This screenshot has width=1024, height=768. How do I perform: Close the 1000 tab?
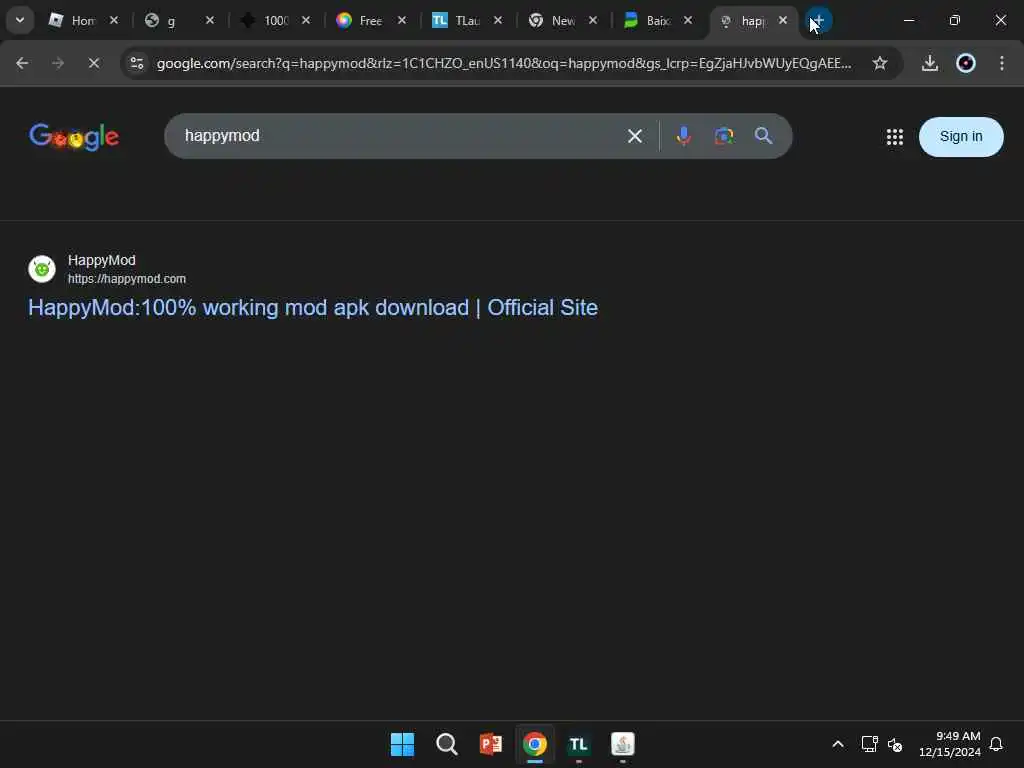coord(306,20)
